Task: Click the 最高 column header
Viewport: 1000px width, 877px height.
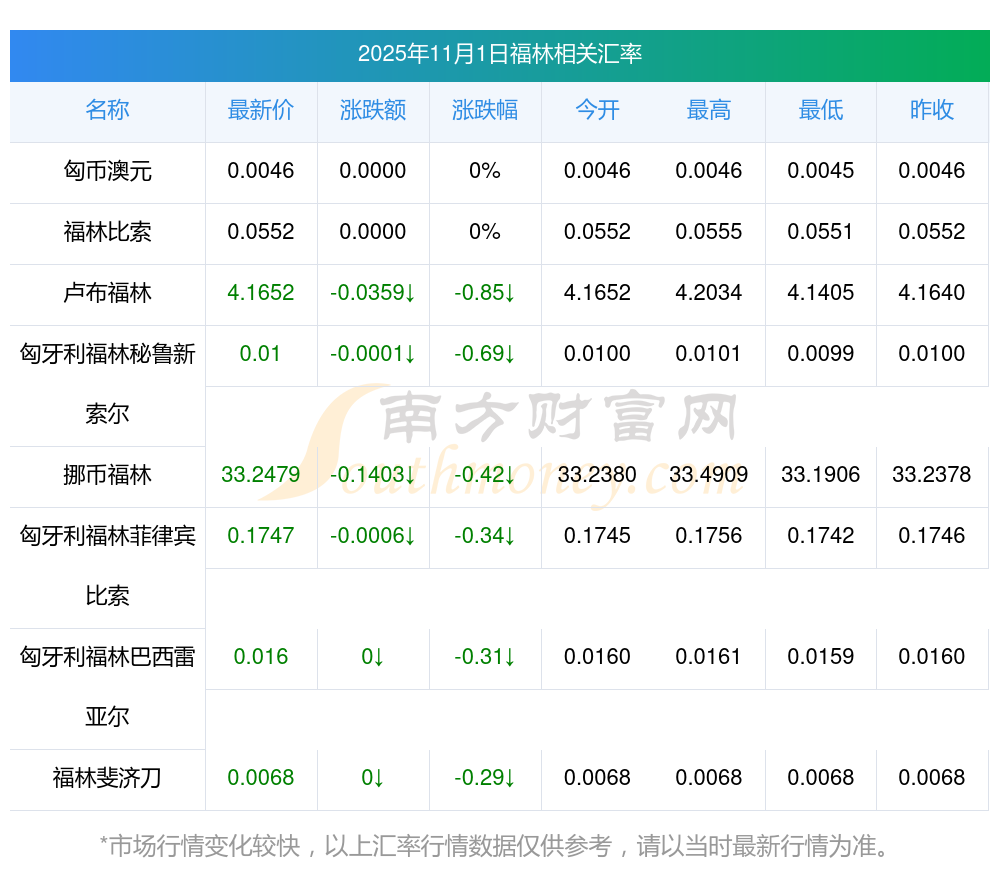Action: pyautogui.click(x=709, y=111)
